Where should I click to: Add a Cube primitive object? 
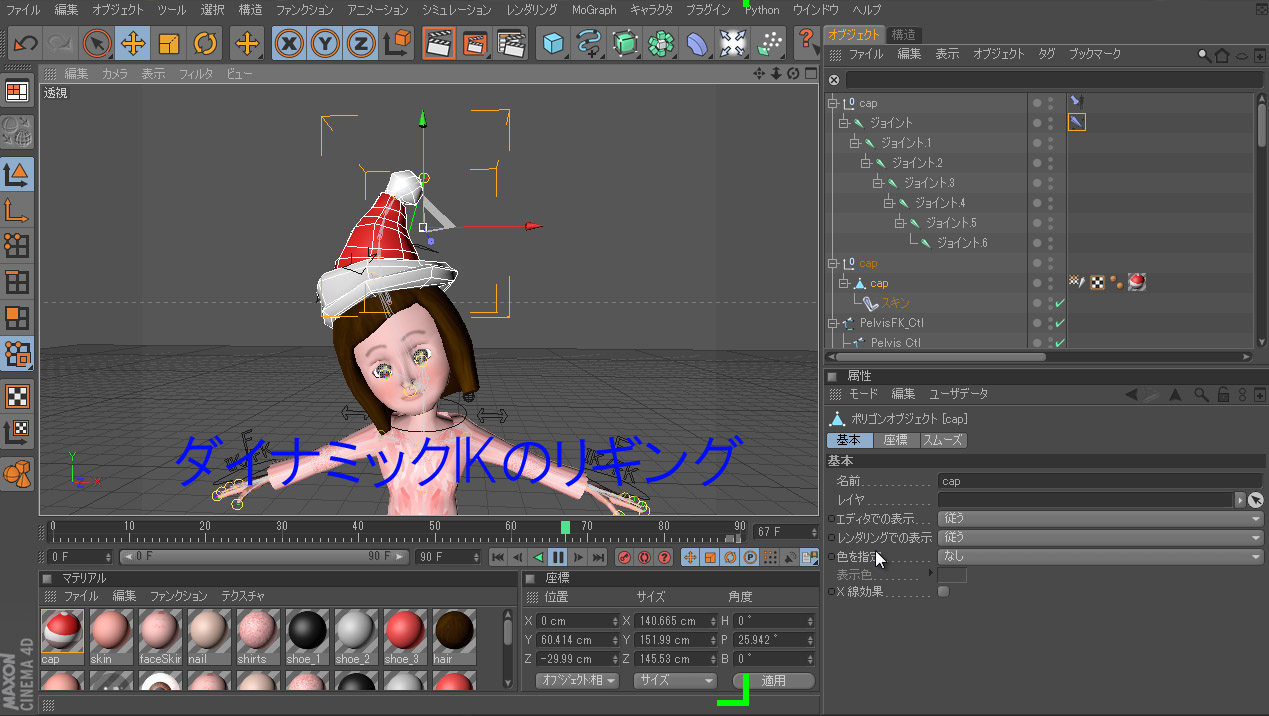click(x=553, y=43)
